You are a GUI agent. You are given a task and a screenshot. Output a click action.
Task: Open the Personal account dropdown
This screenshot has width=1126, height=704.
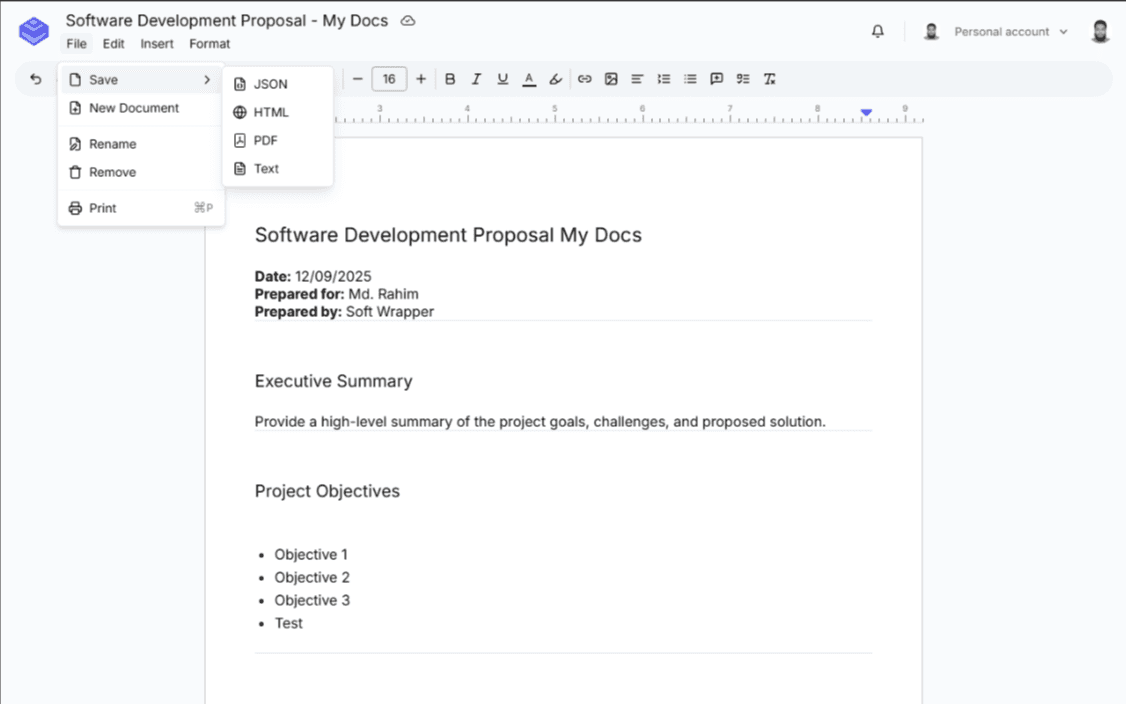(1010, 31)
